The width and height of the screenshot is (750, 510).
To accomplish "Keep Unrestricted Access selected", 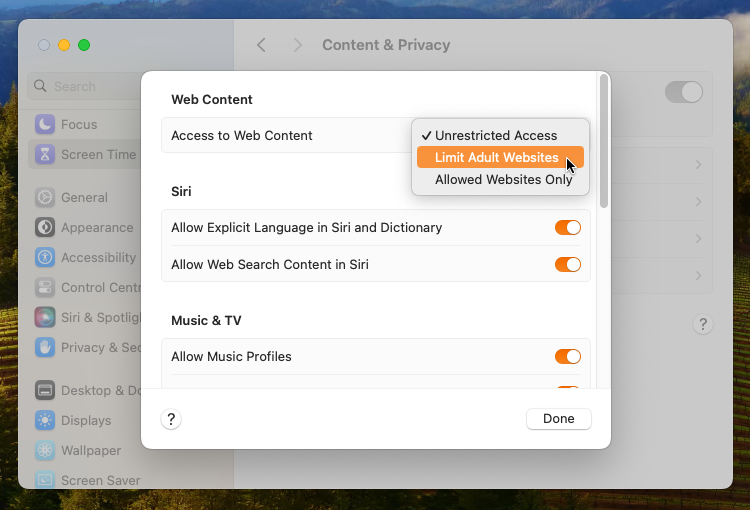I will (496, 135).
